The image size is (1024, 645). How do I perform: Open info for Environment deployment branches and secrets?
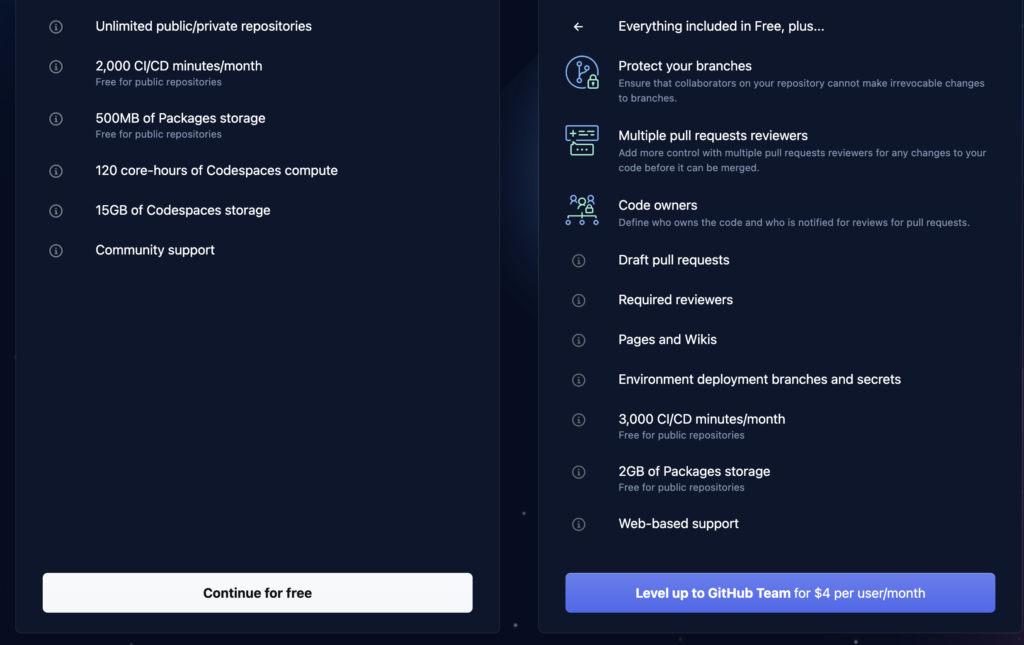coord(579,380)
